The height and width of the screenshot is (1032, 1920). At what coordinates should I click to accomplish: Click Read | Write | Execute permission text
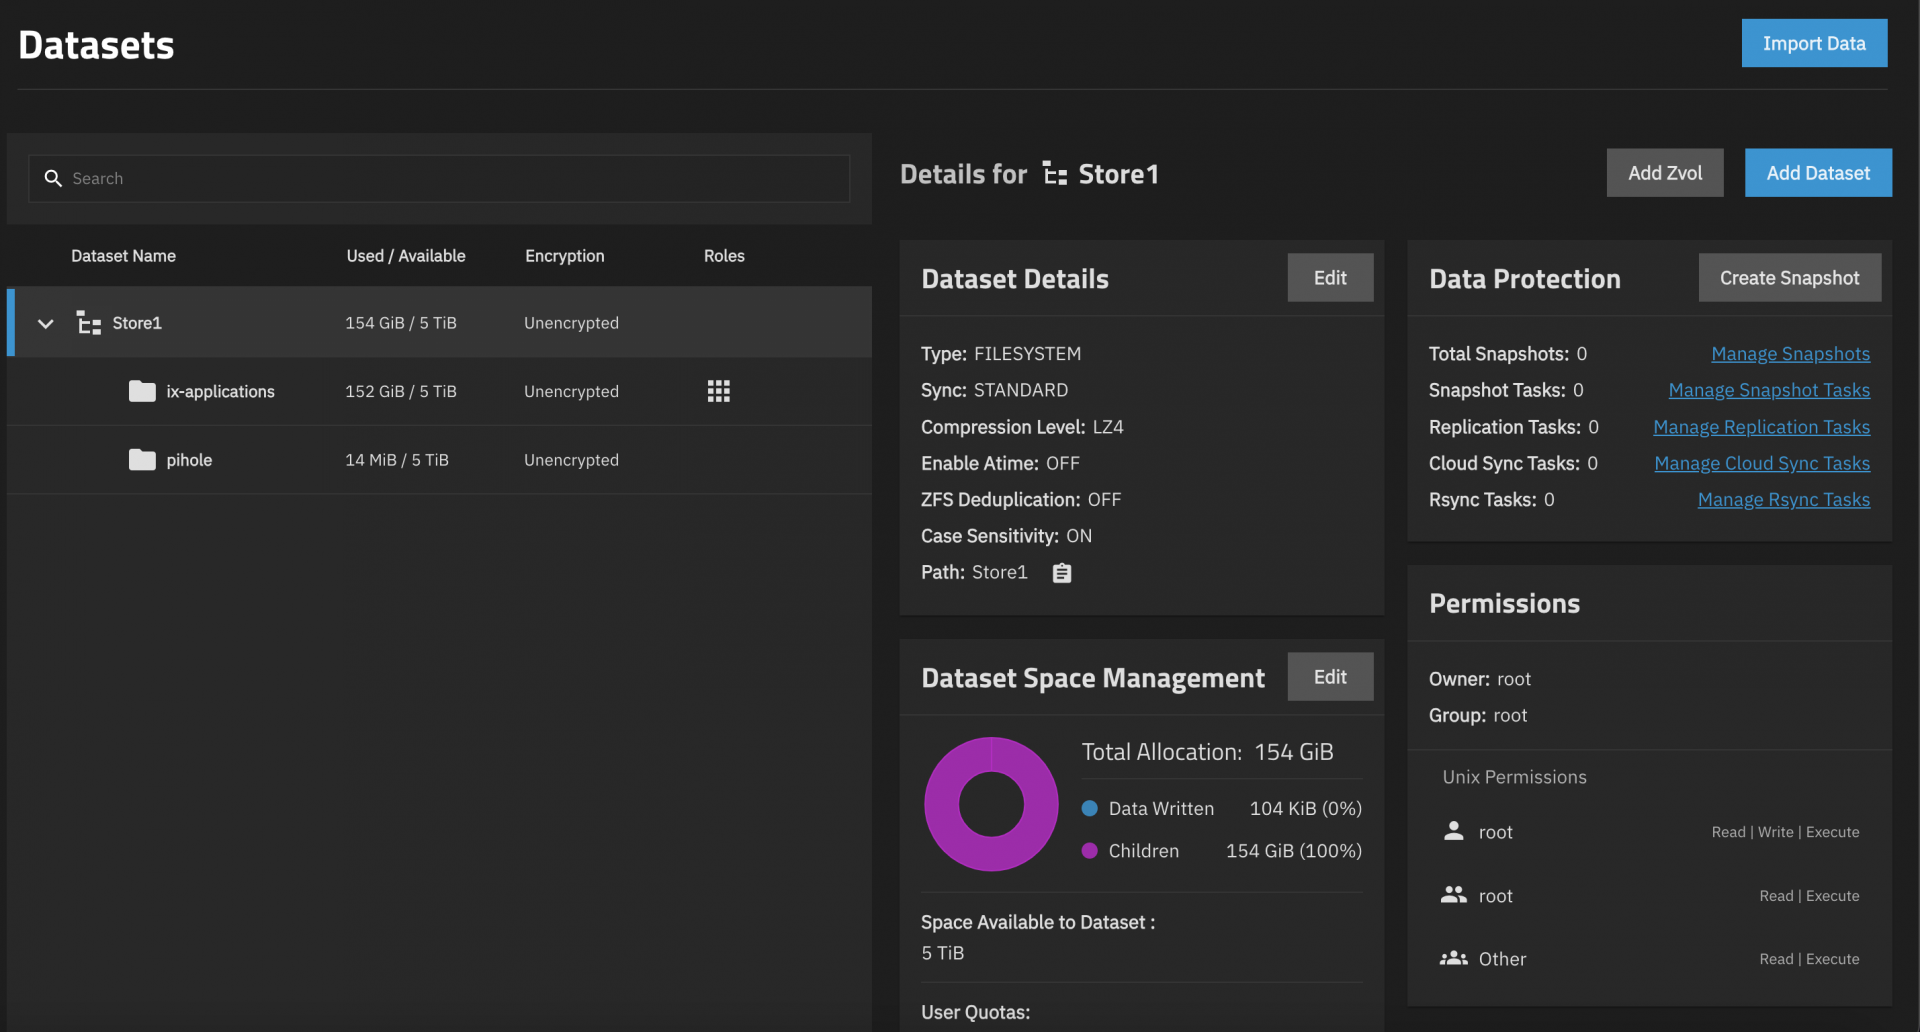1785,832
